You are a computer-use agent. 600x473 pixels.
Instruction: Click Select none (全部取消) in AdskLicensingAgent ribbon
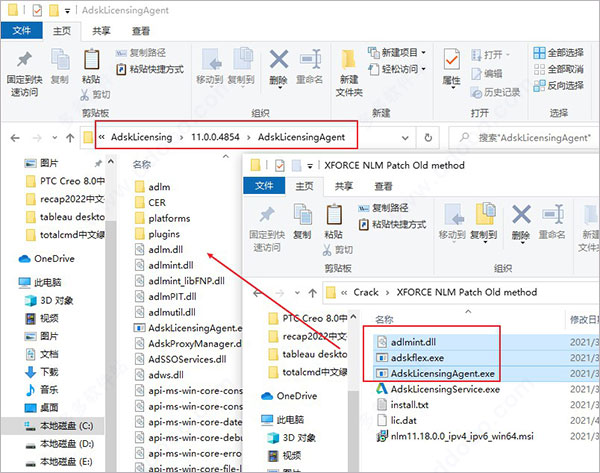point(559,69)
